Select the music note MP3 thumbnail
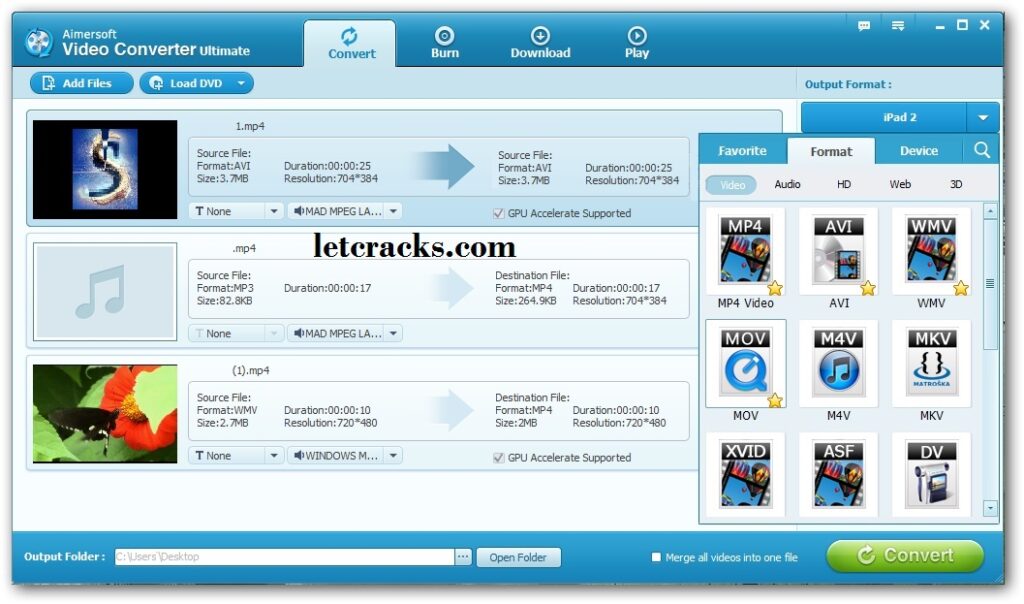The height and width of the screenshot is (604, 1024). pos(104,291)
